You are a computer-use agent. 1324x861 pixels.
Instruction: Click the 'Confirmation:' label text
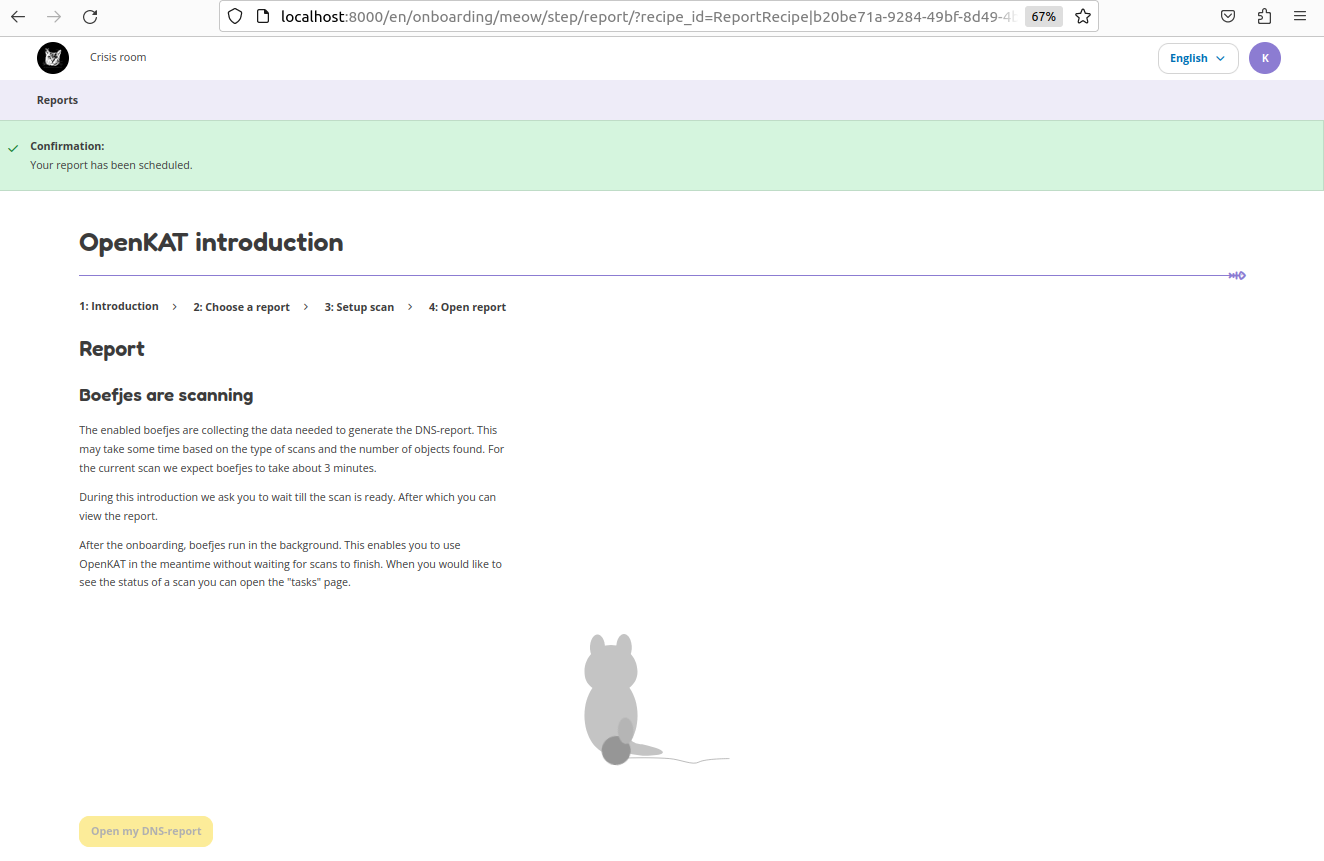click(x=67, y=146)
